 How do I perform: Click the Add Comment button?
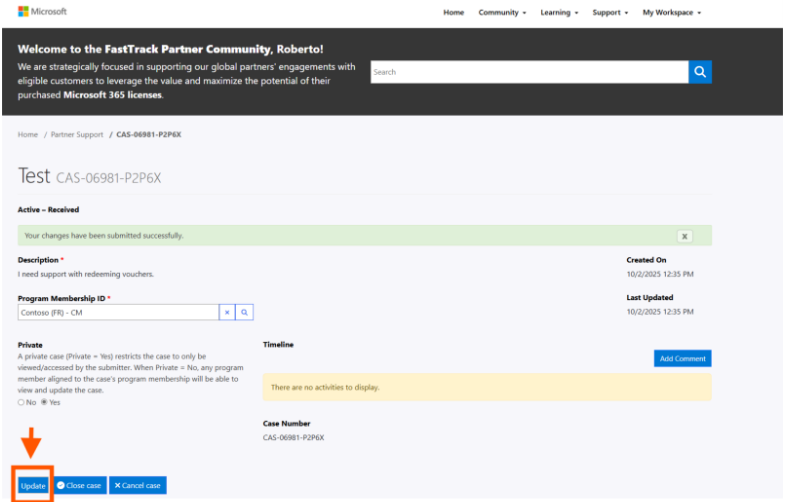point(682,358)
